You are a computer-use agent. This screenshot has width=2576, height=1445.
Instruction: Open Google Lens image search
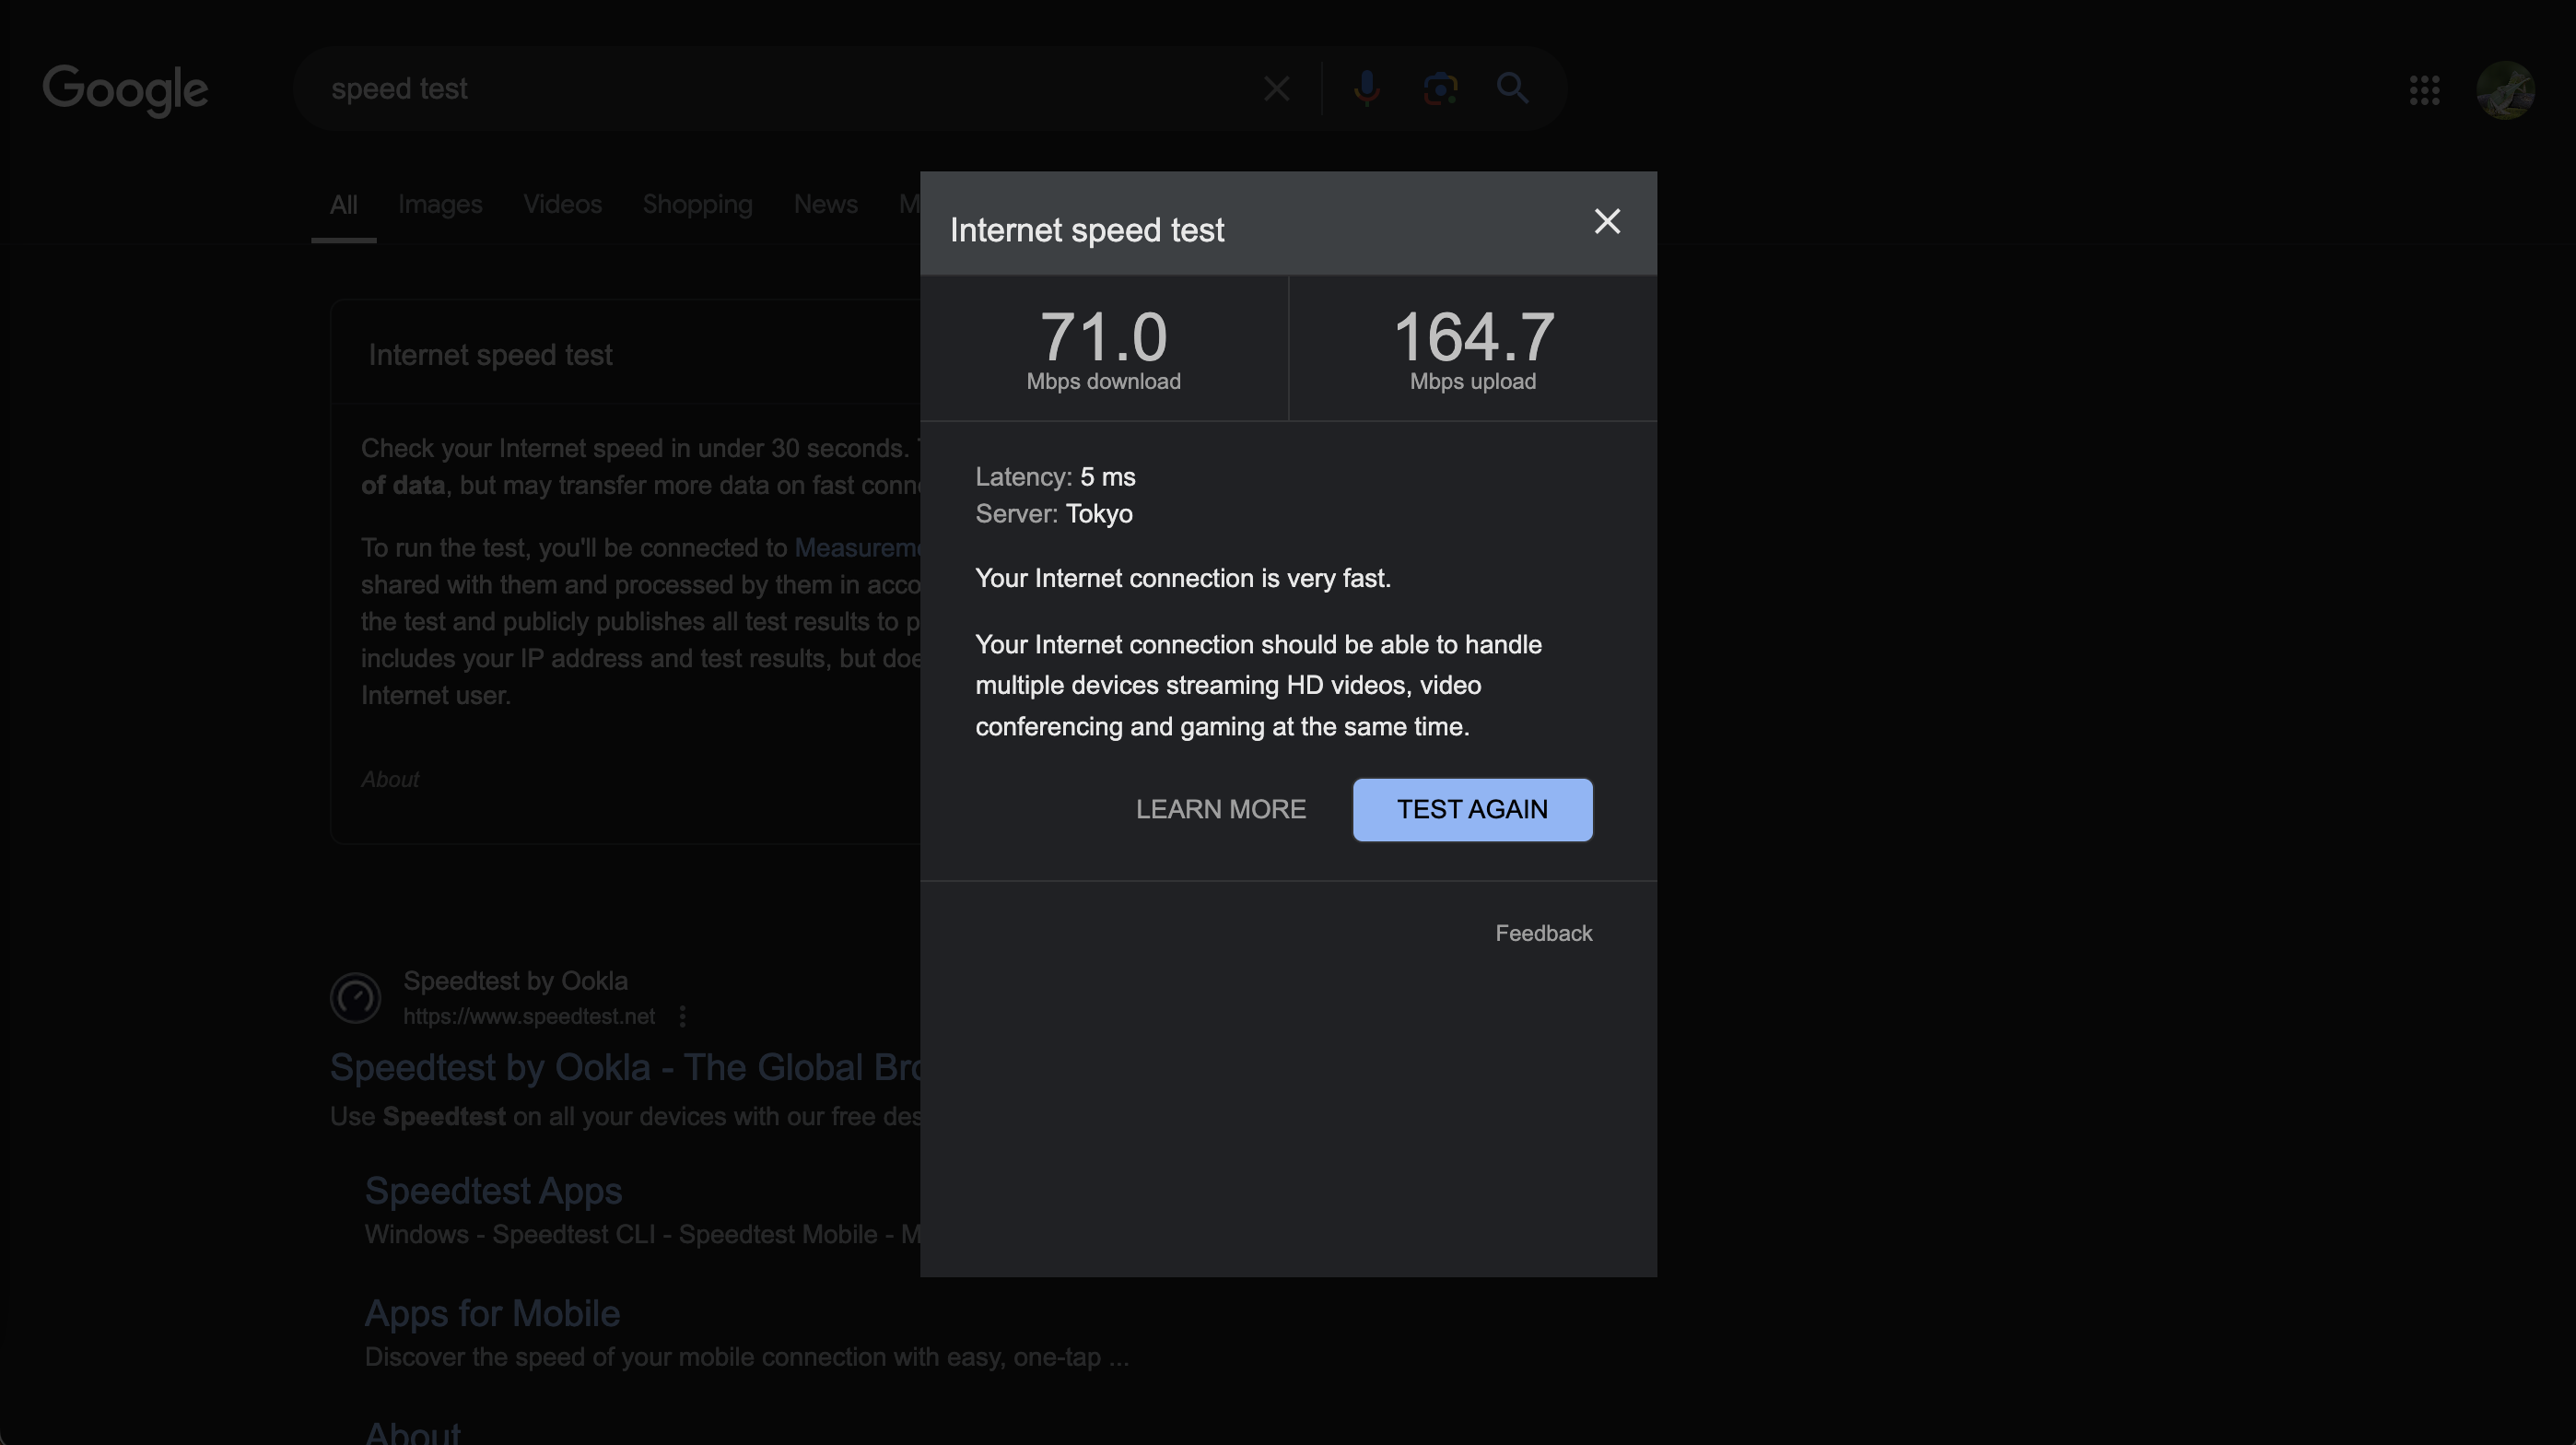[1440, 89]
